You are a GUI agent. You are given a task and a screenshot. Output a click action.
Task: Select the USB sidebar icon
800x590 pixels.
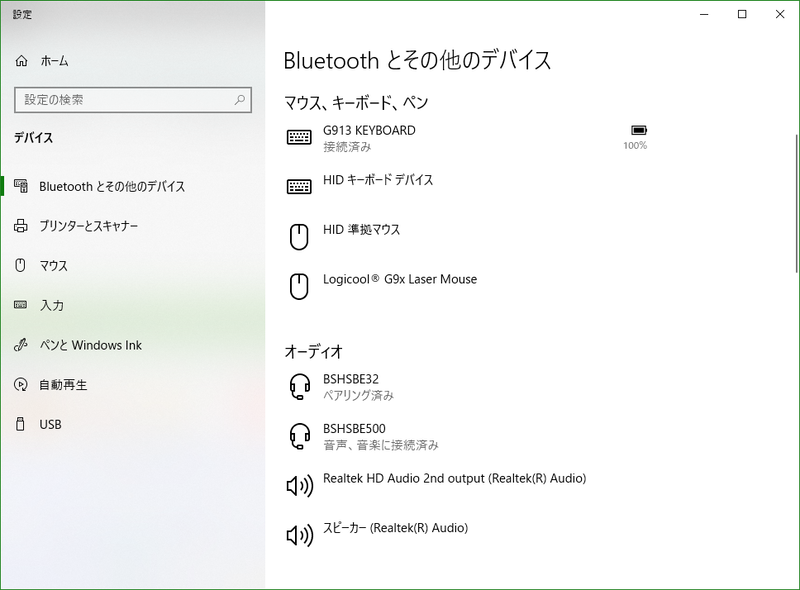click(x=21, y=425)
